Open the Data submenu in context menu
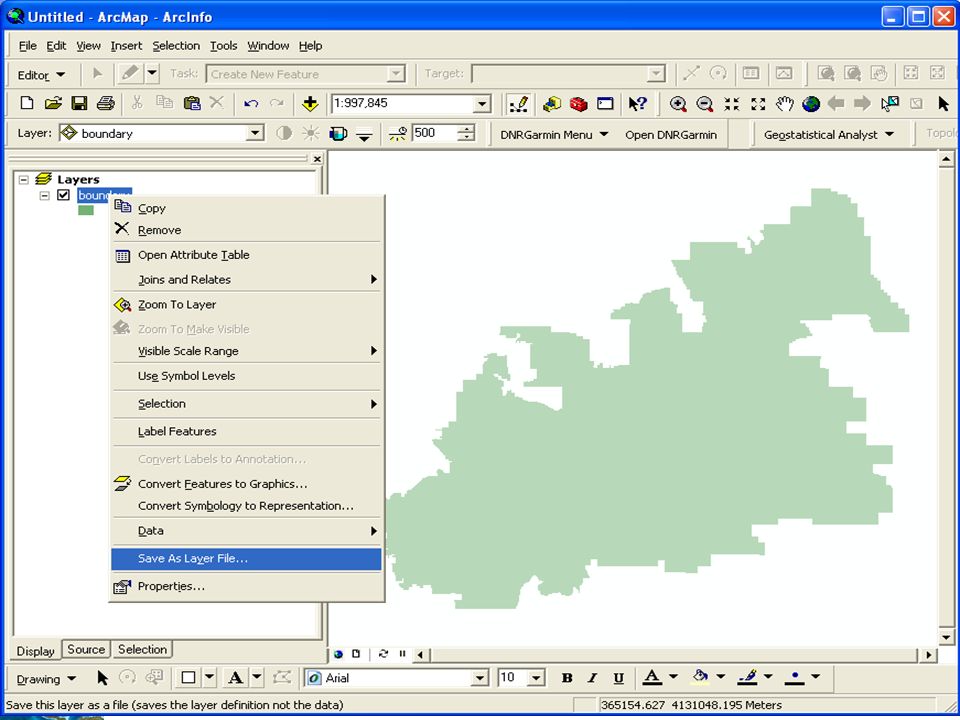960x720 pixels. click(x=246, y=531)
